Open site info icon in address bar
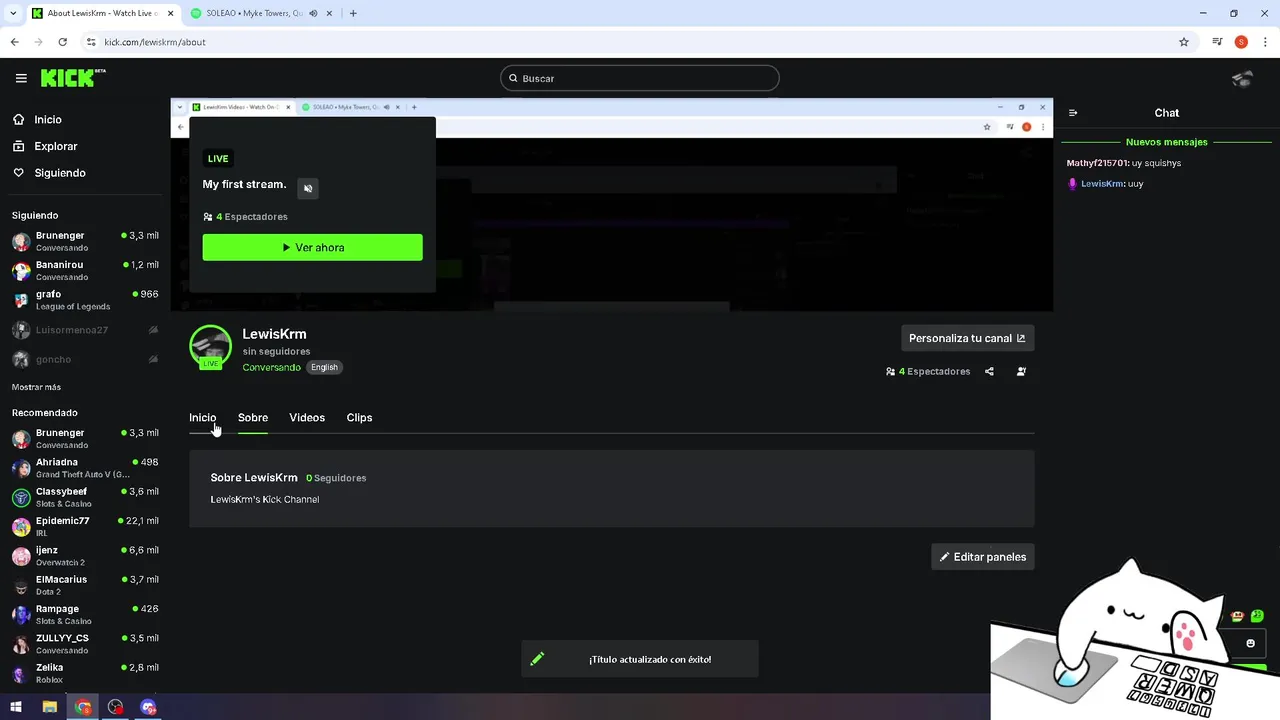The image size is (1280, 720). 91,42
